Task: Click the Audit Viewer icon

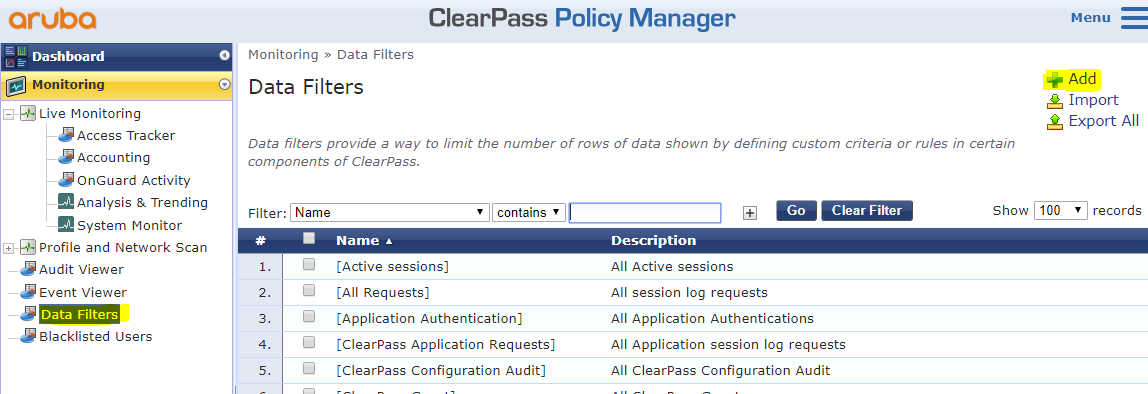Action: (x=28, y=269)
